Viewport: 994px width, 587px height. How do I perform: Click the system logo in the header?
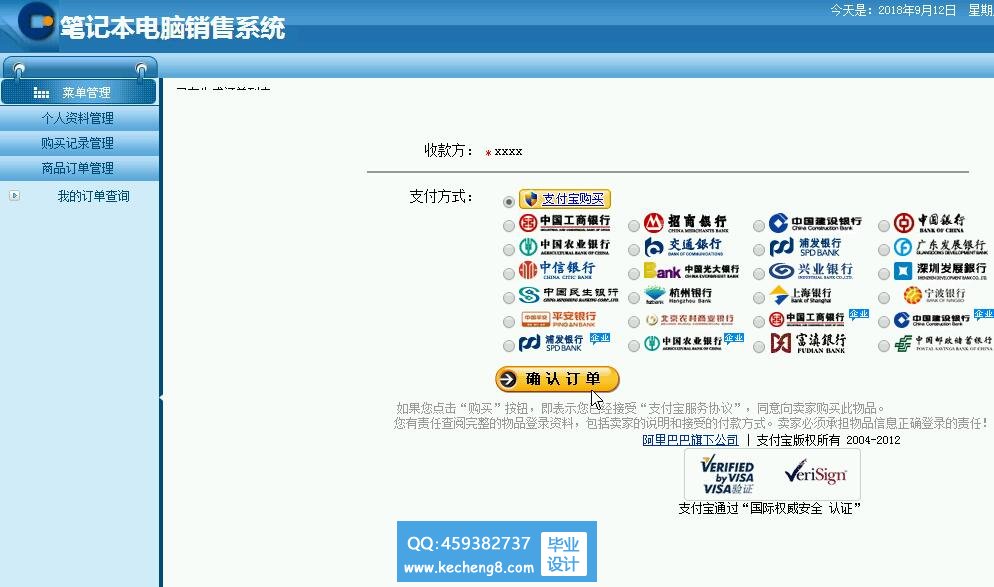37,22
